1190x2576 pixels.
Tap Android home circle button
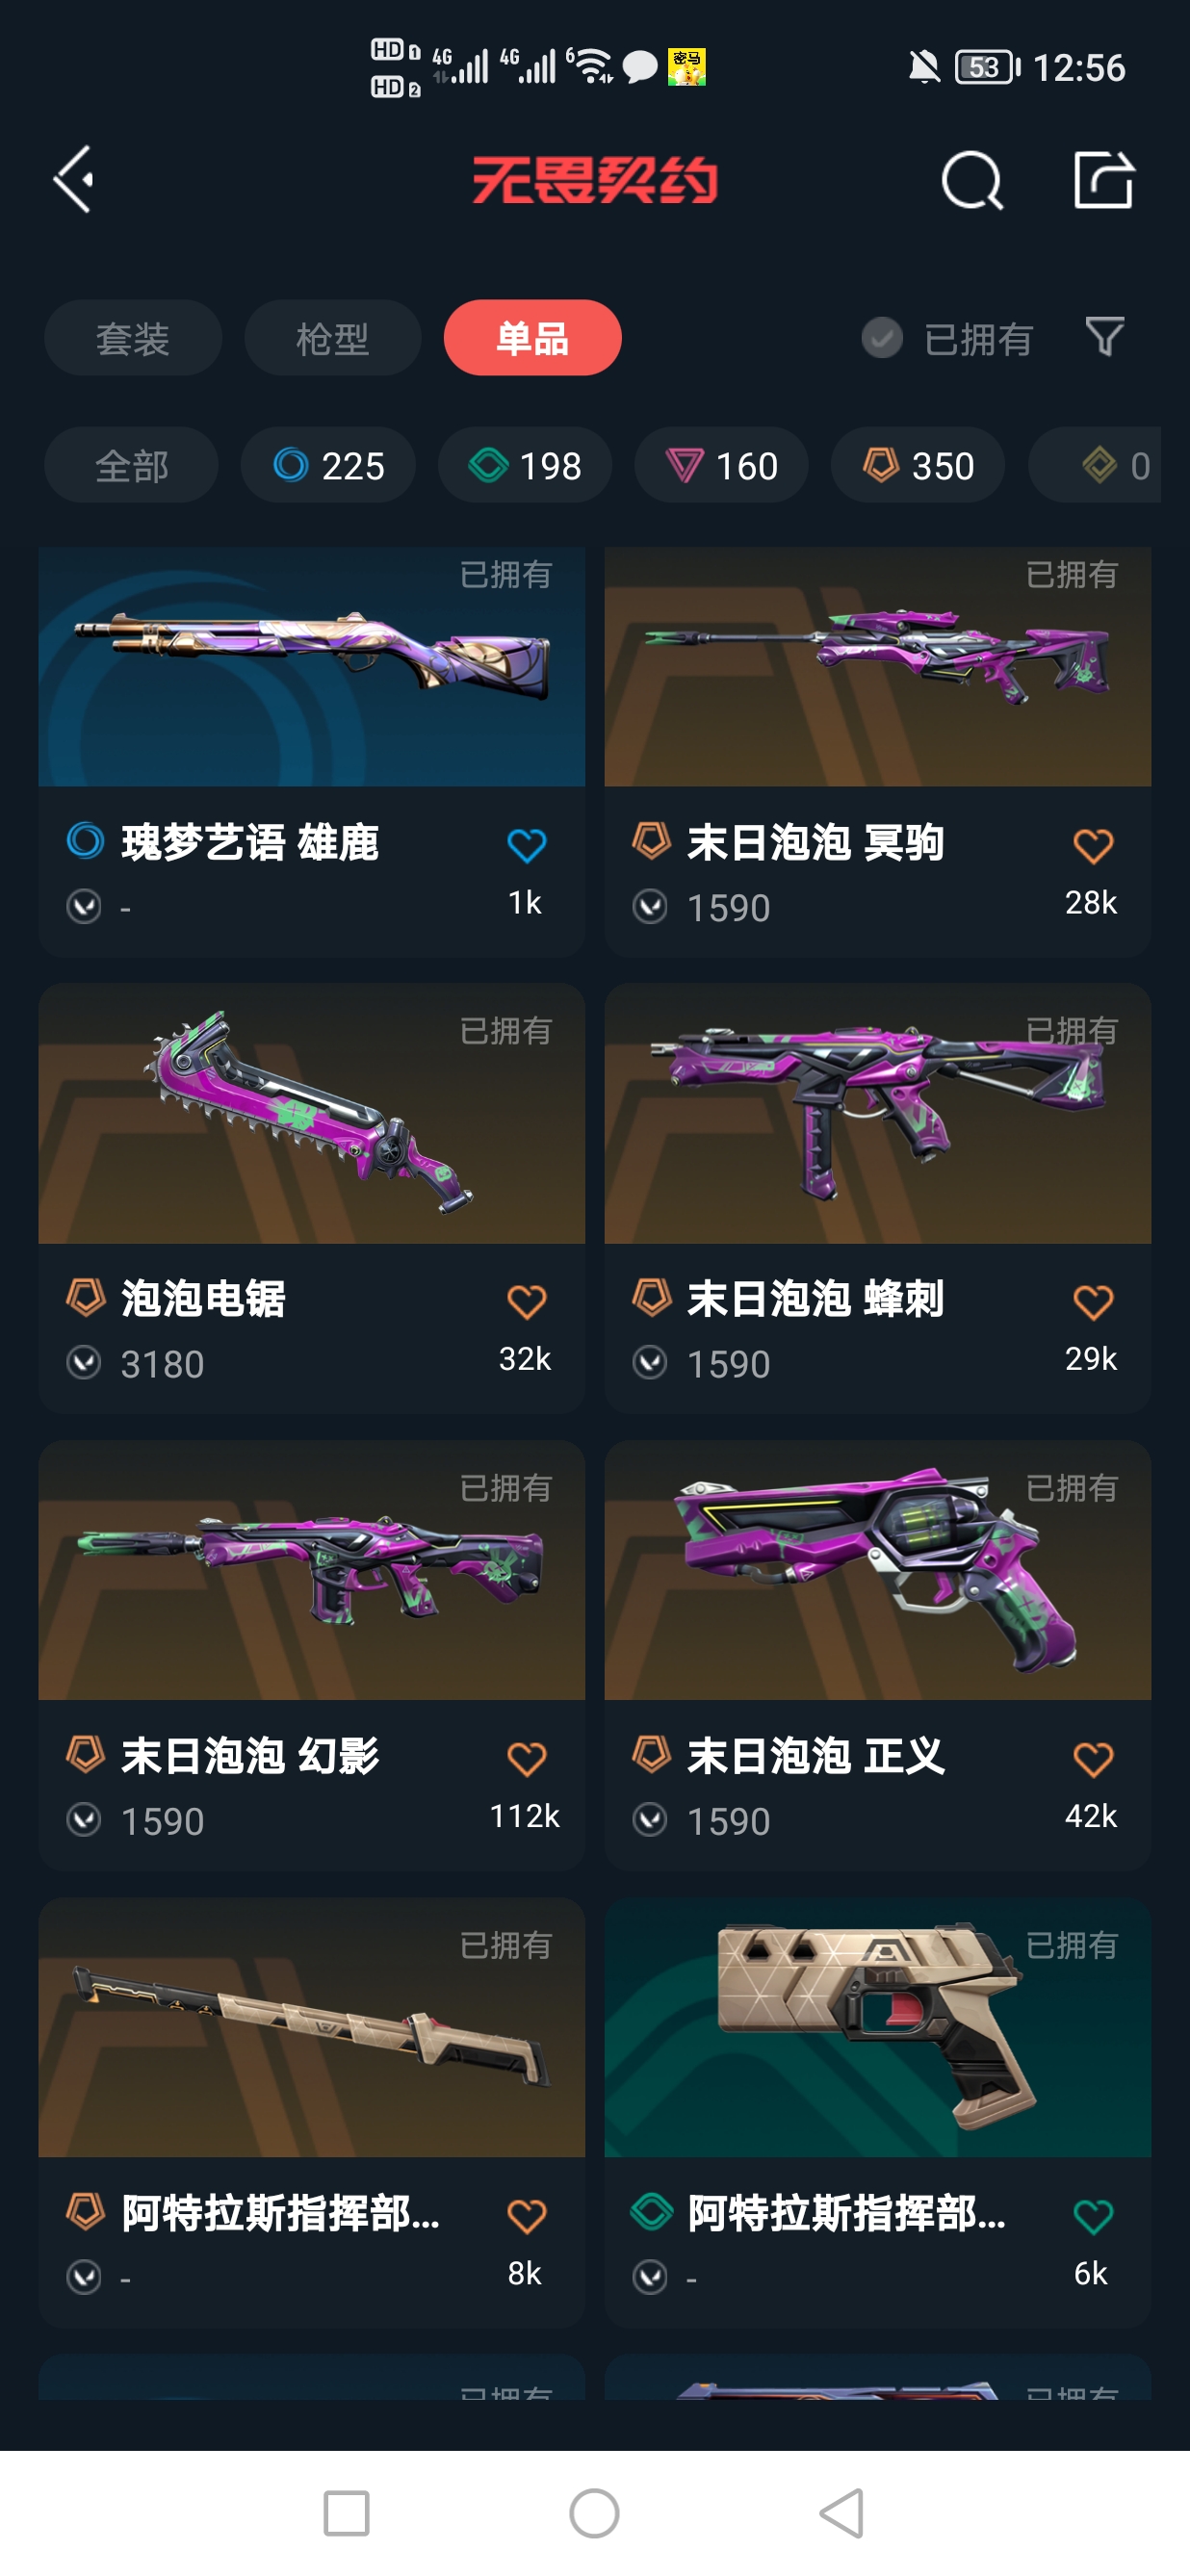594,2513
